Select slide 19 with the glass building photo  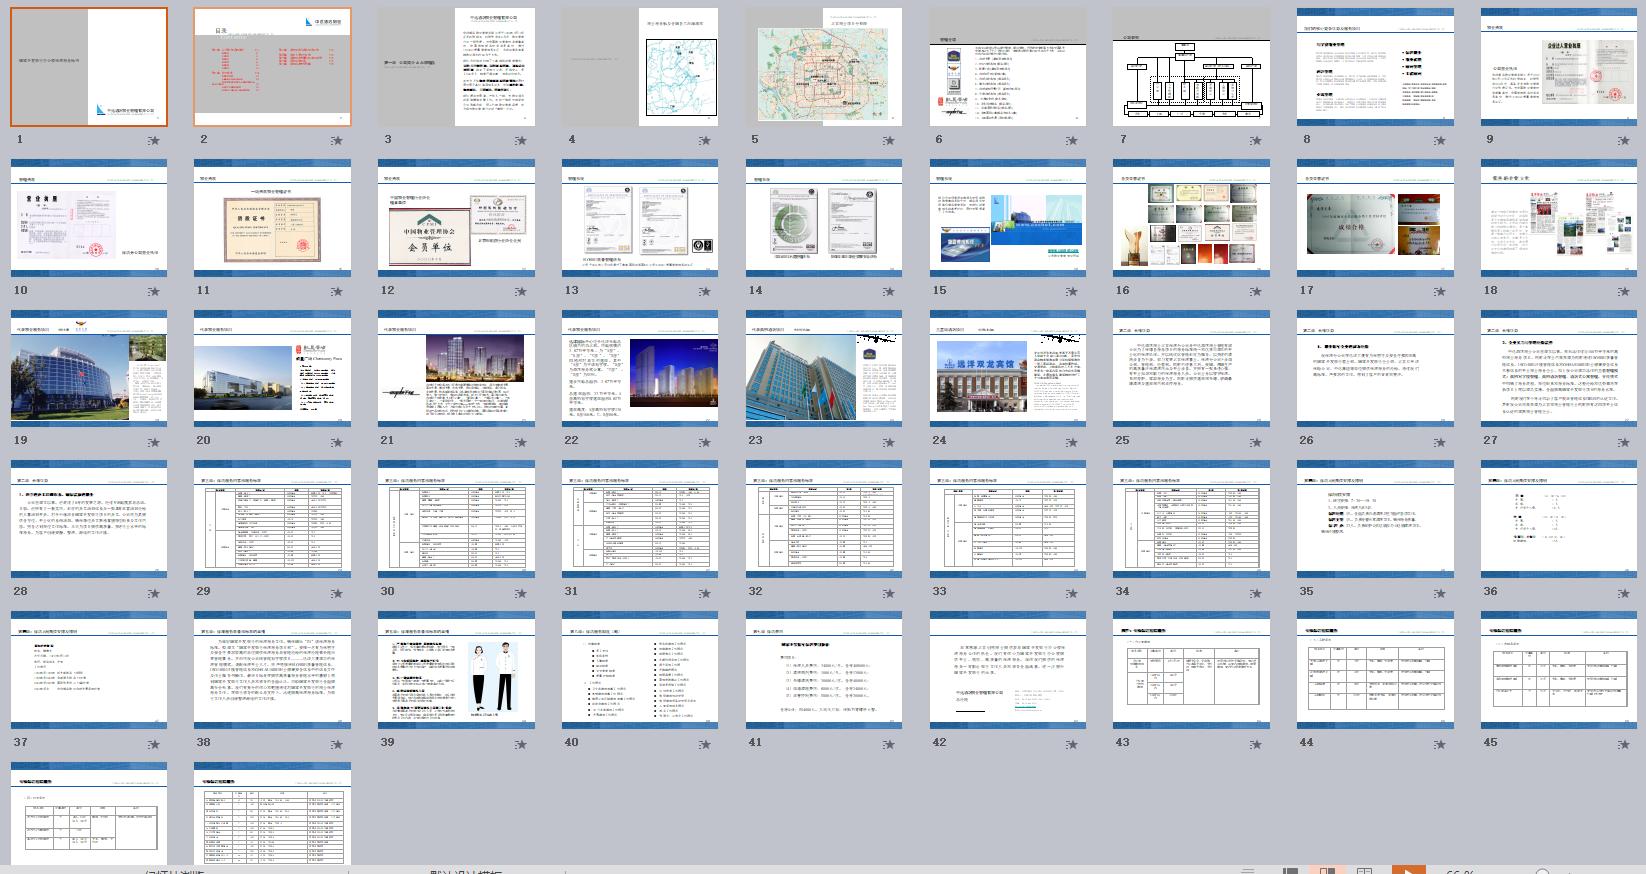[89, 369]
